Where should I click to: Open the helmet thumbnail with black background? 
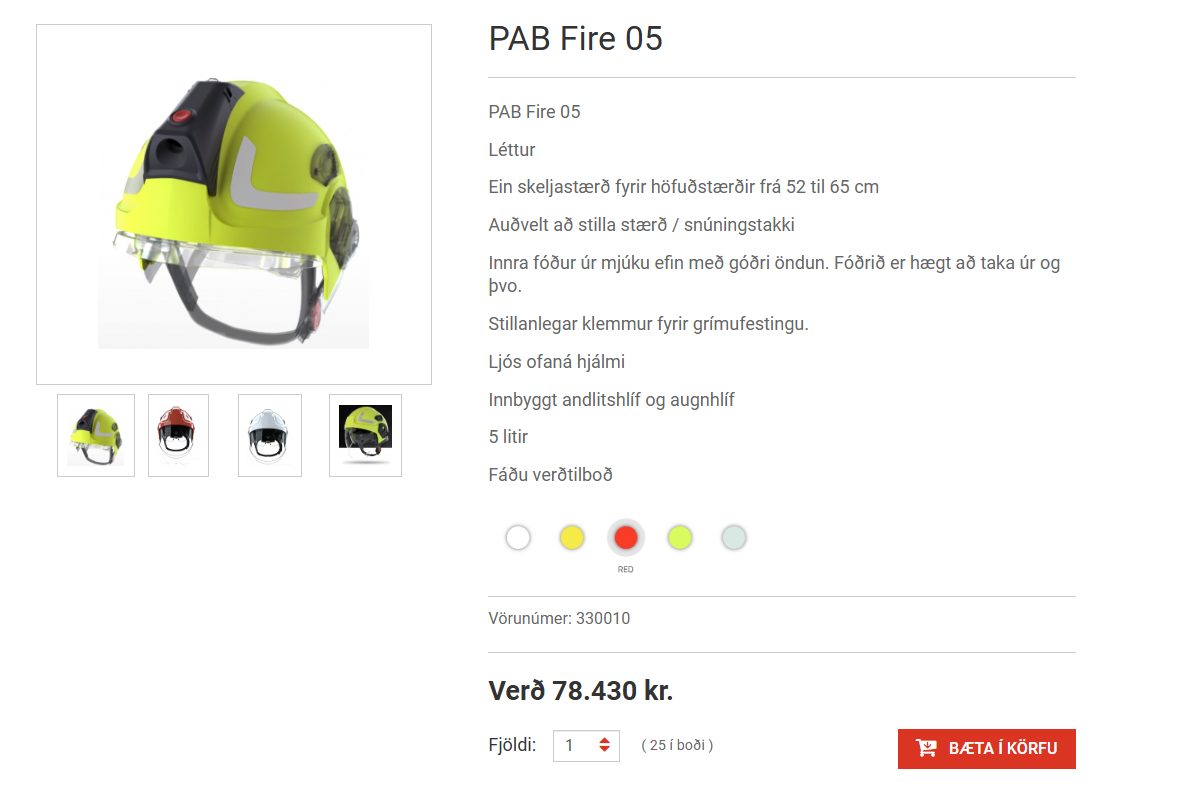tap(365, 435)
